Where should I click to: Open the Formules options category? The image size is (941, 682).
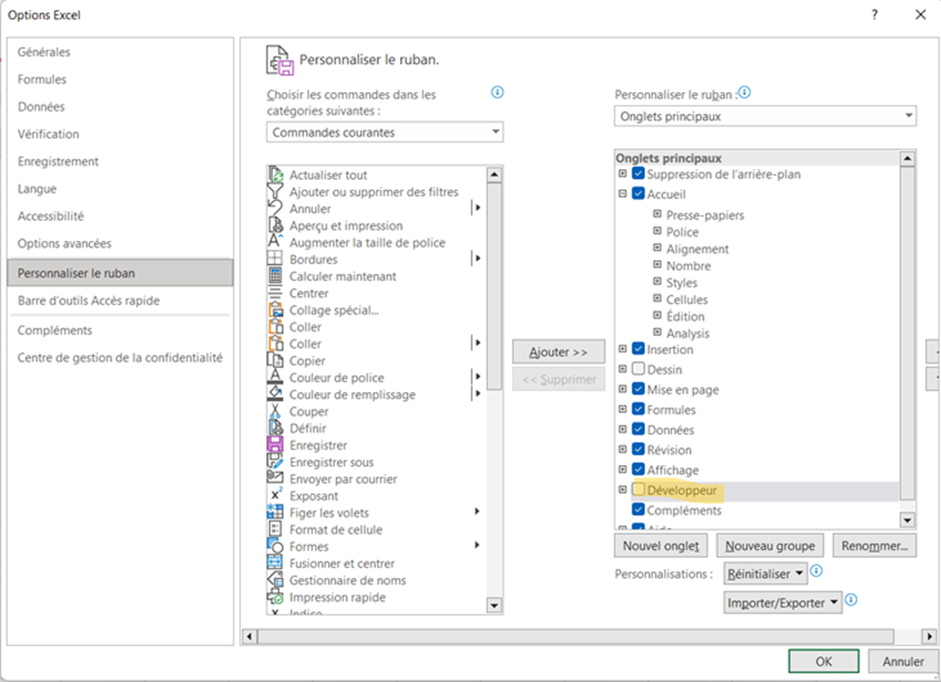pyautogui.click(x=42, y=80)
